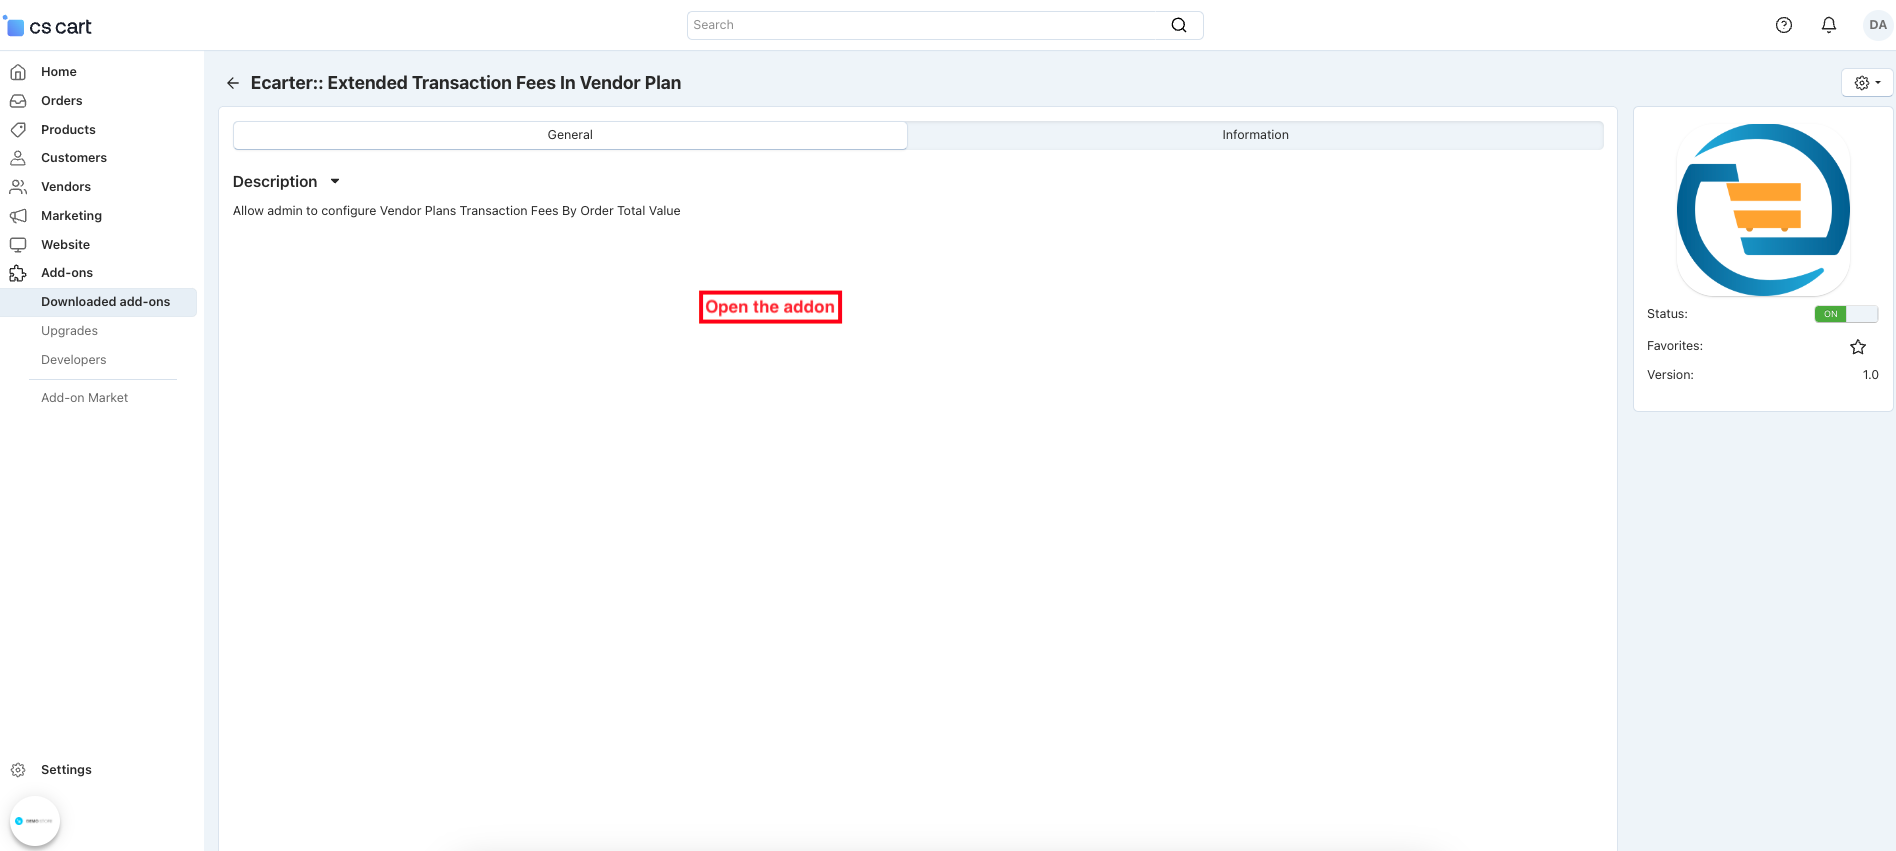Screen dimensions: 1896x851
Task: Add addon to favorites via star
Action: tap(1857, 347)
